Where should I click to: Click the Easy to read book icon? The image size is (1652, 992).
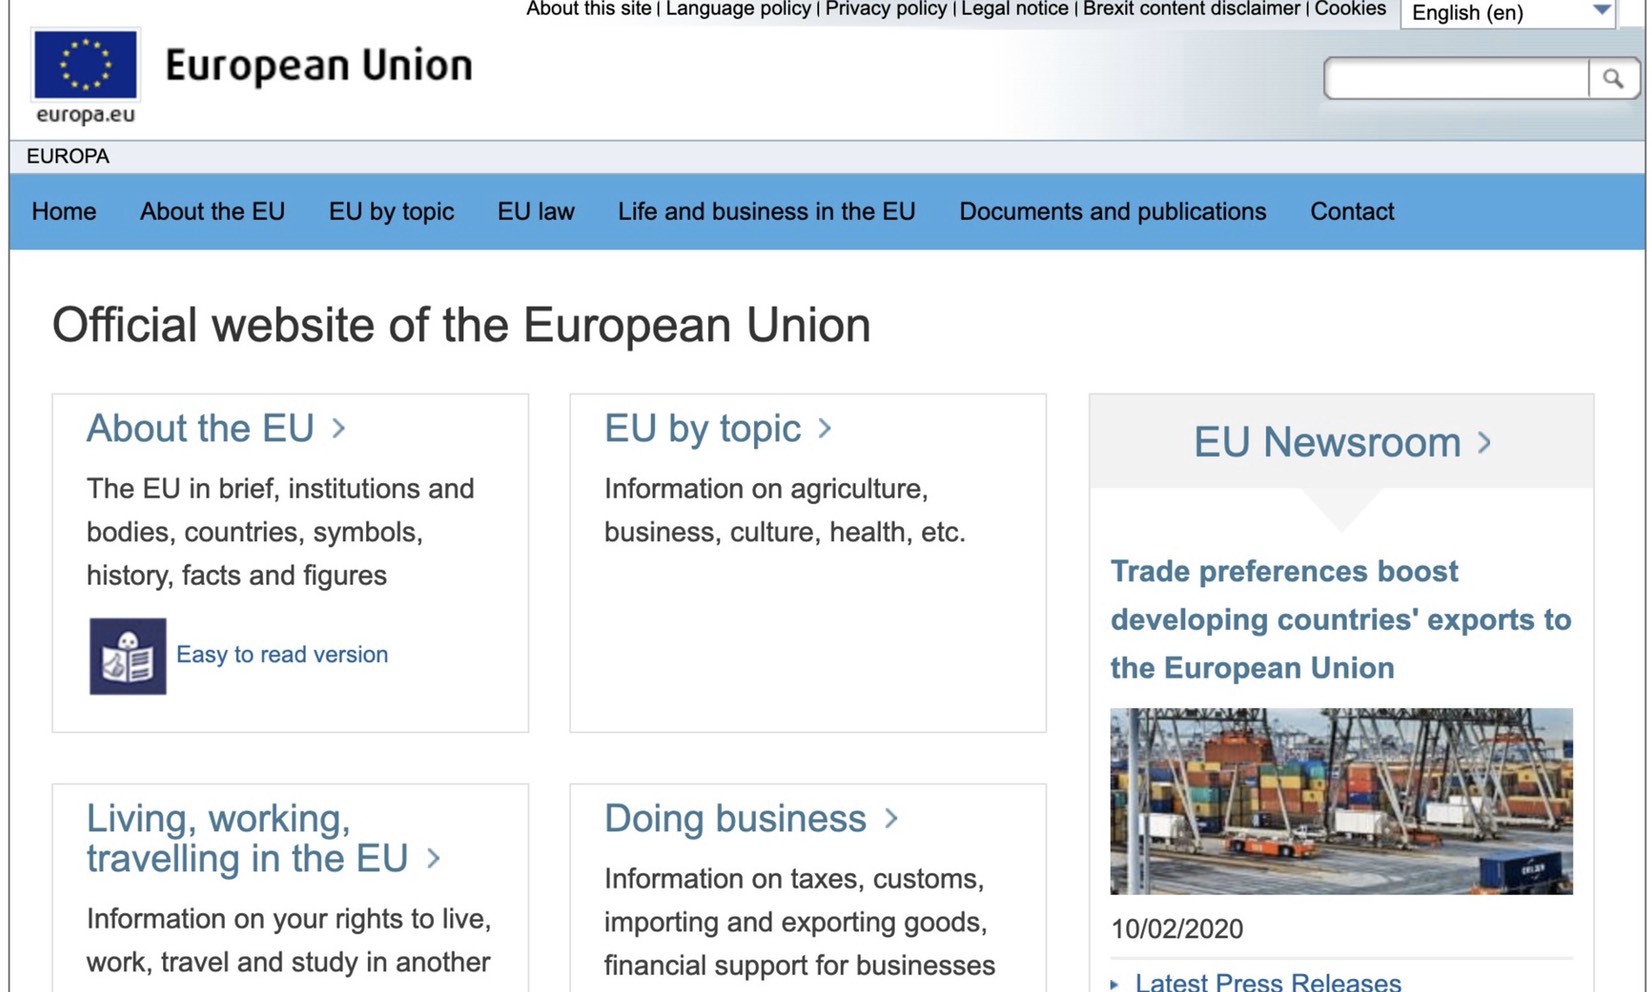pos(127,656)
